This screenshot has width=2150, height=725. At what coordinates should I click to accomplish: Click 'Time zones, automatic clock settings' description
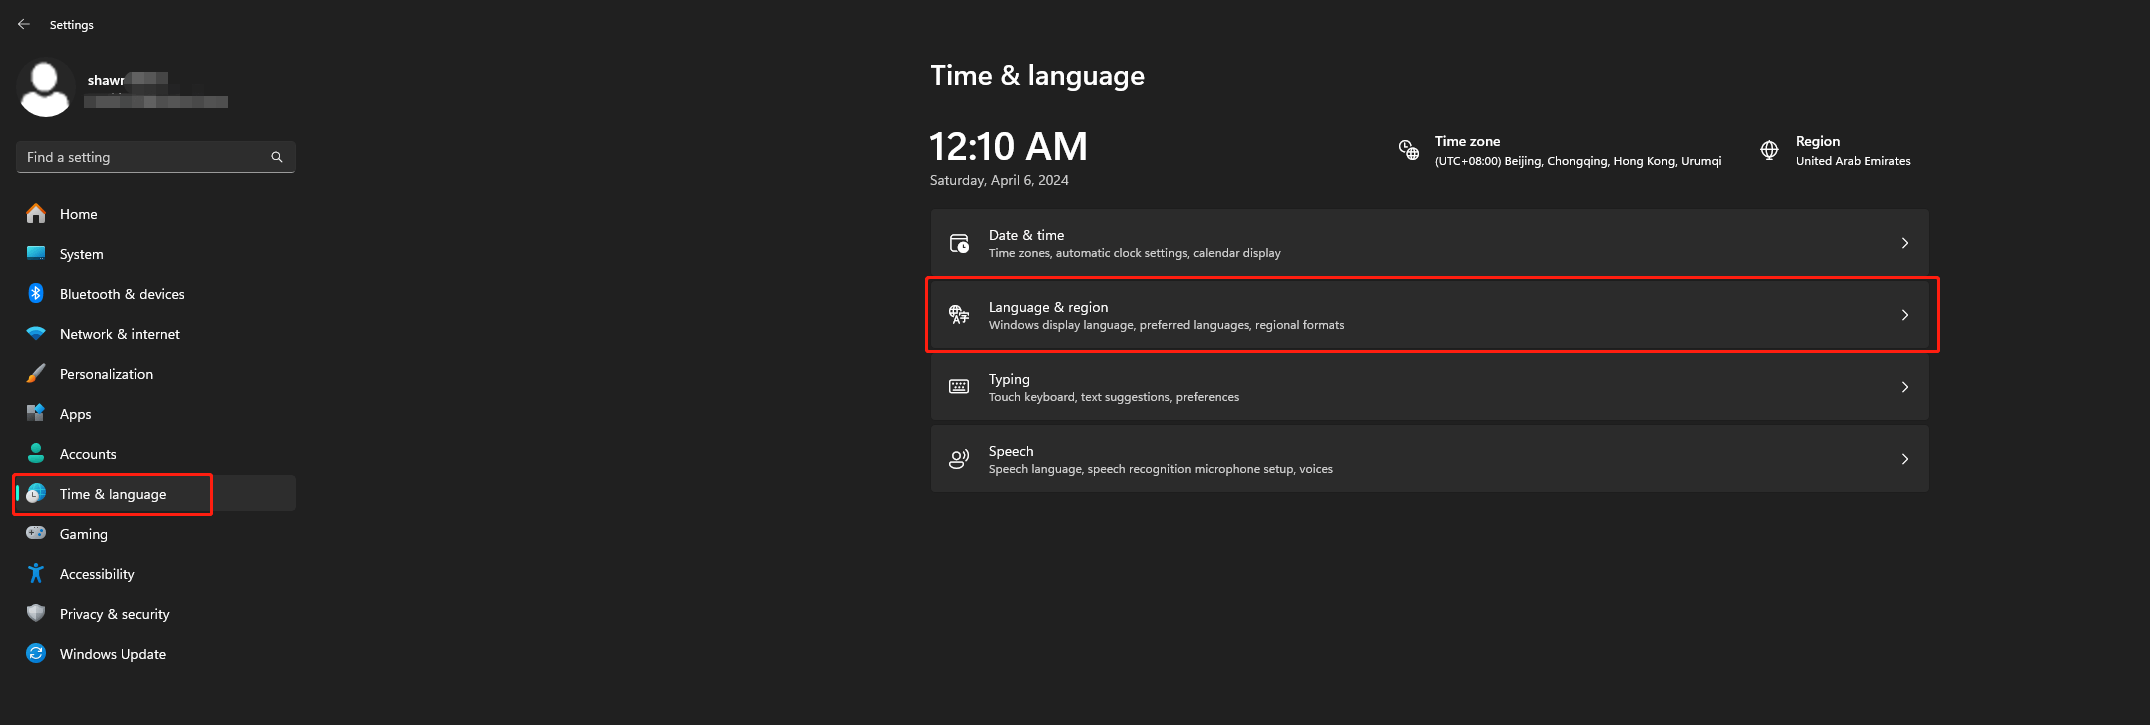(1135, 253)
